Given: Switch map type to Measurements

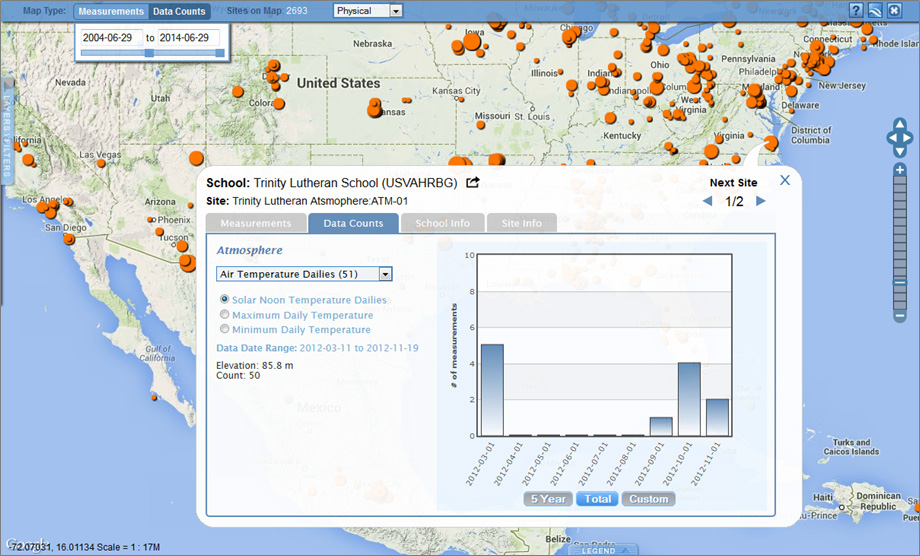Looking at the screenshot, I should pos(111,11).
